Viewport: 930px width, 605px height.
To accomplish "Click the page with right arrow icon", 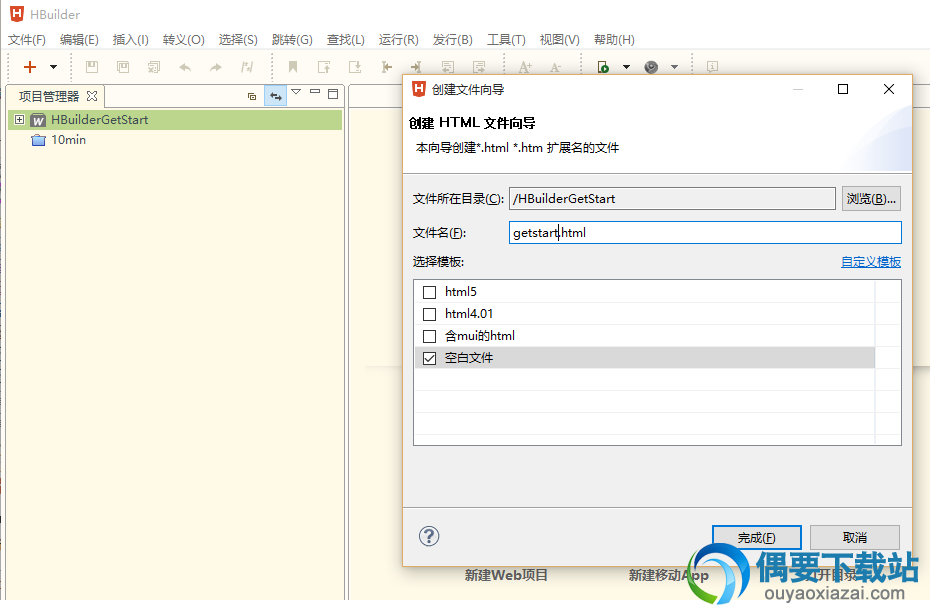I will click(x=479, y=67).
